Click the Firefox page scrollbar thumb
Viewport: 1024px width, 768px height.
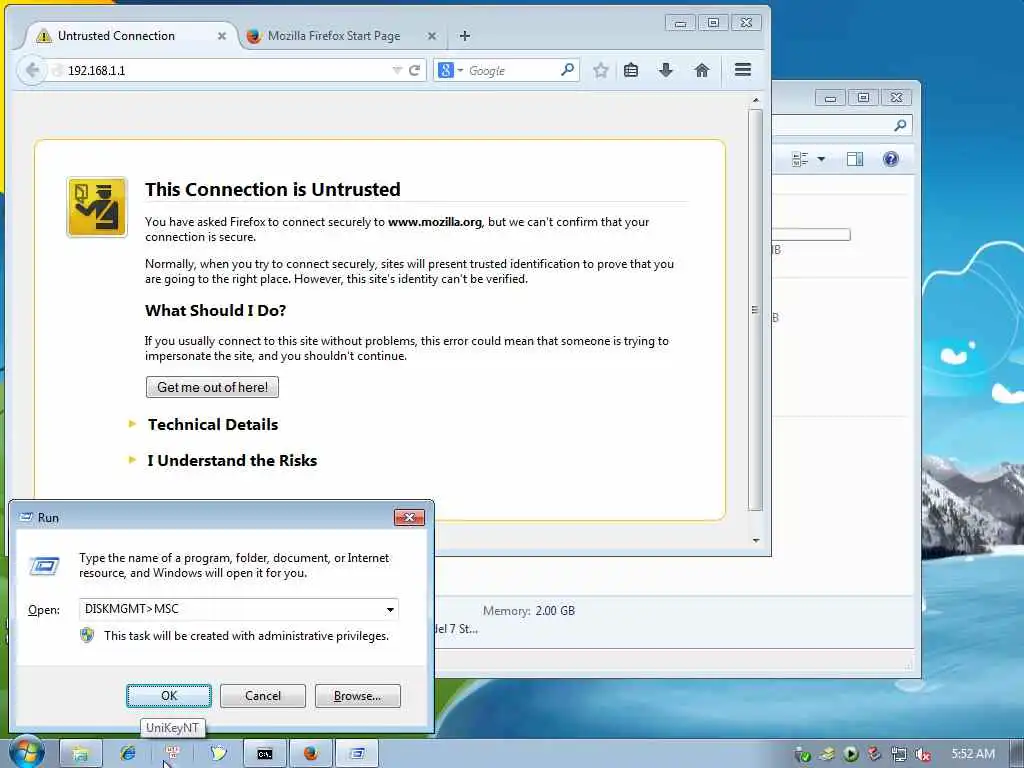(756, 310)
